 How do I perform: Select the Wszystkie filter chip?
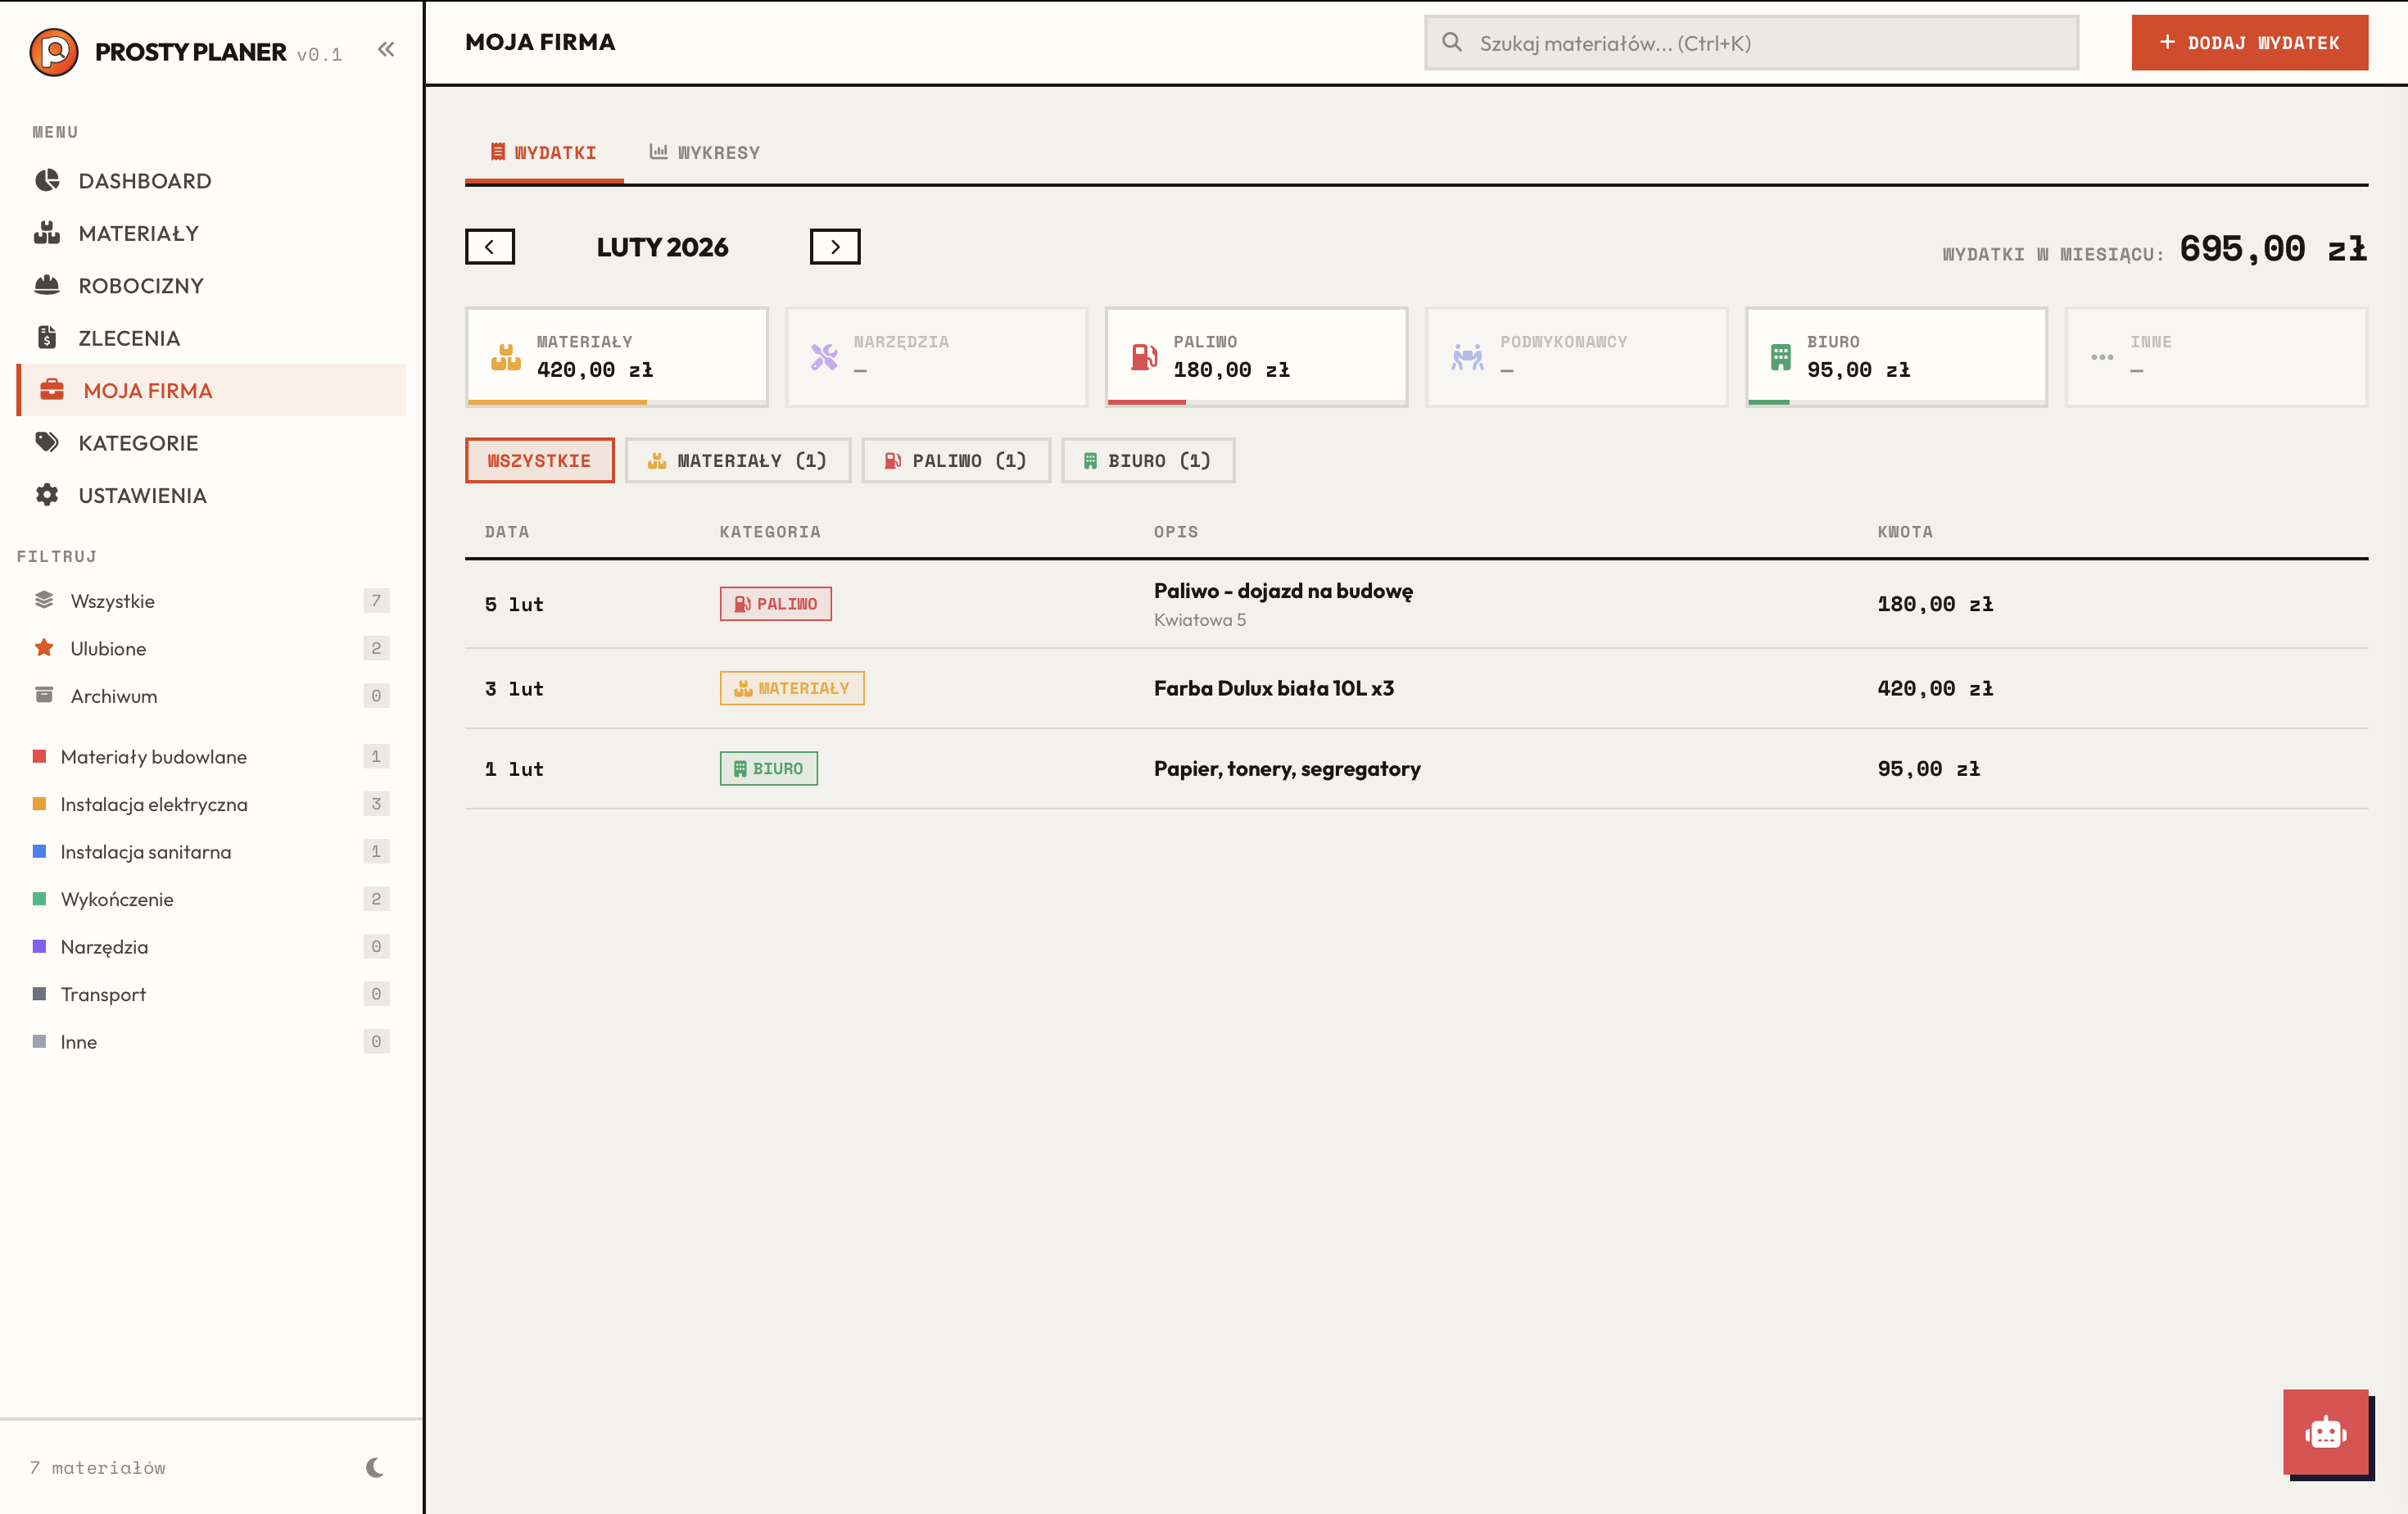pyautogui.click(x=539, y=461)
